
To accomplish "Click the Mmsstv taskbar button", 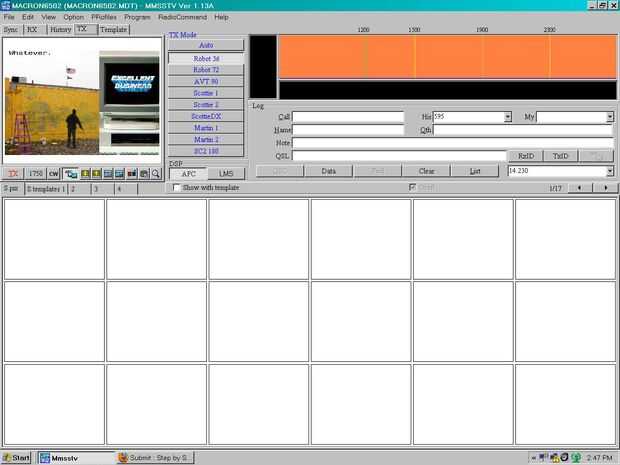I will [76, 458].
